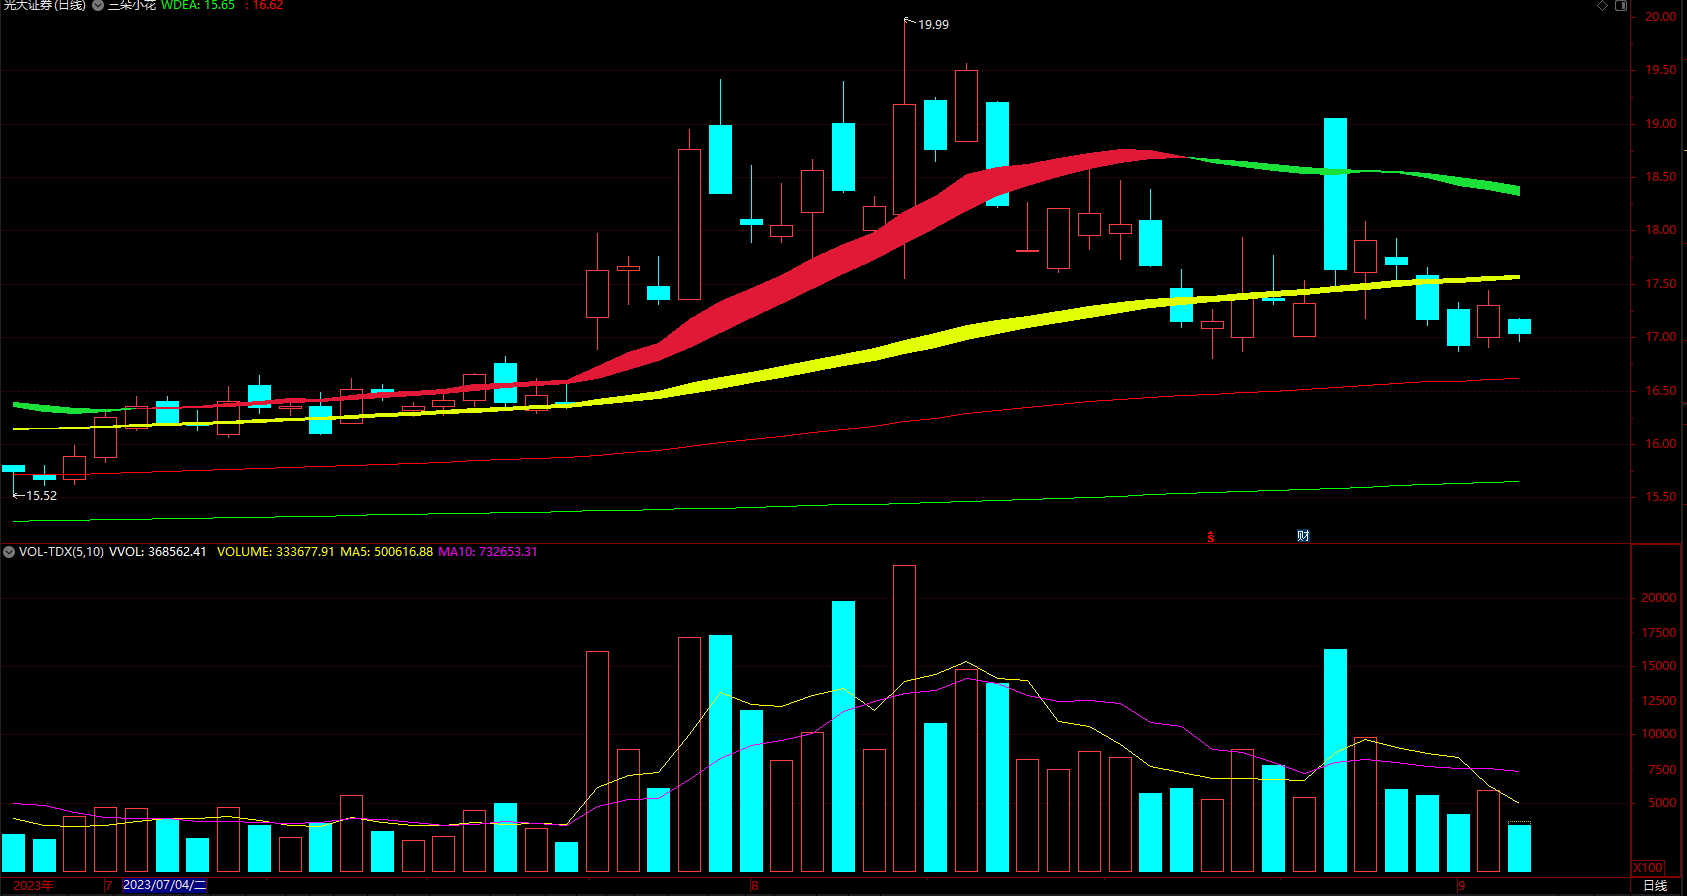The image size is (1687, 896).
Task: Click the '财' financial marker below chart
Action: point(1303,536)
